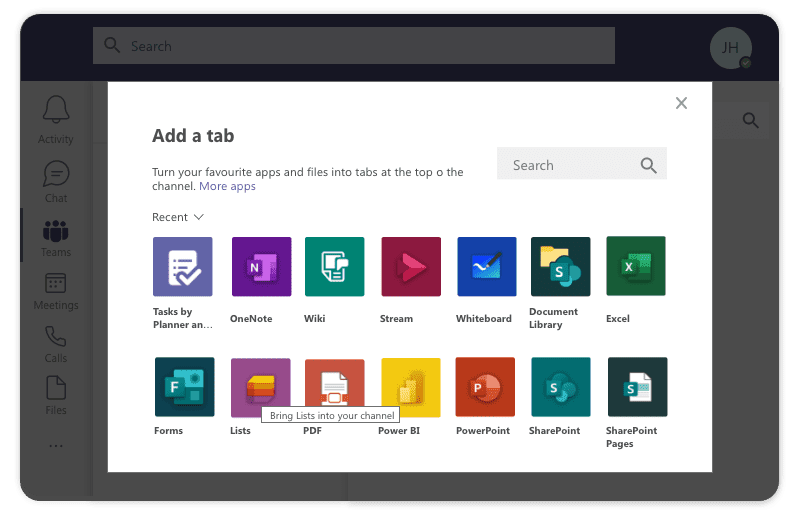Add a Forms tab
Viewport: 800px width, 521px height.
[x=184, y=387]
